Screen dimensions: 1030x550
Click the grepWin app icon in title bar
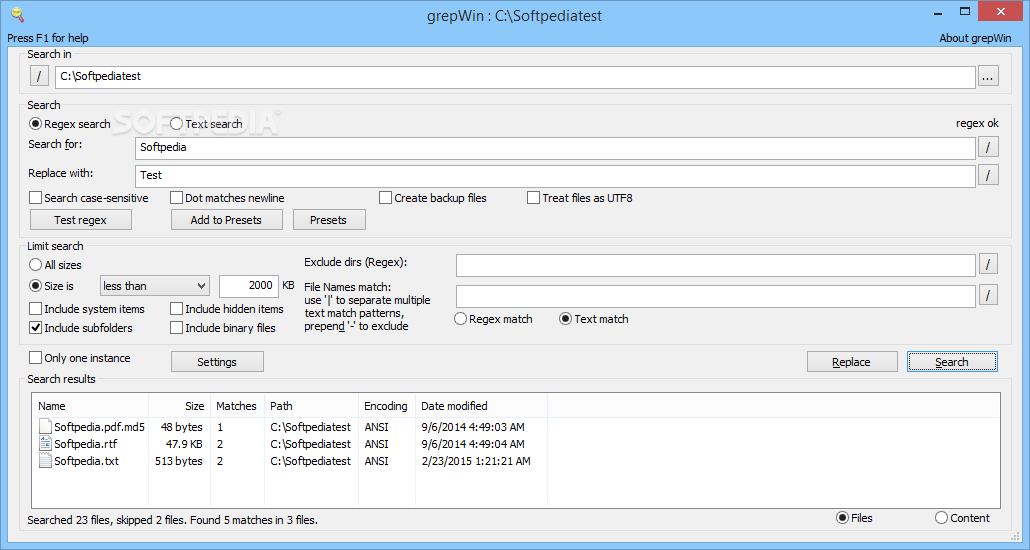pyautogui.click(x=18, y=14)
